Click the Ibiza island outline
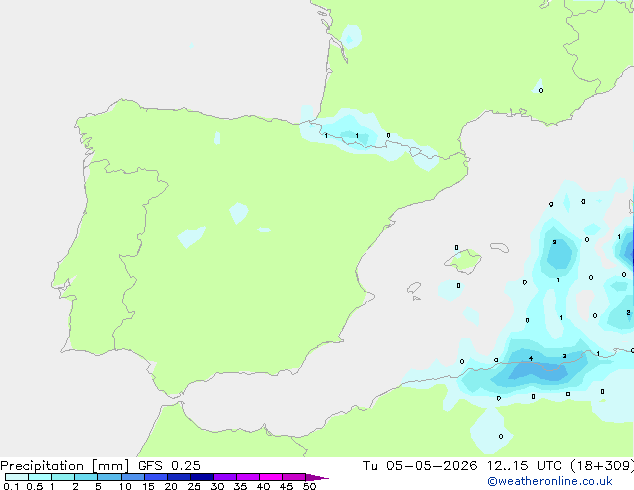The width and height of the screenshot is (634, 490). pos(414,288)
